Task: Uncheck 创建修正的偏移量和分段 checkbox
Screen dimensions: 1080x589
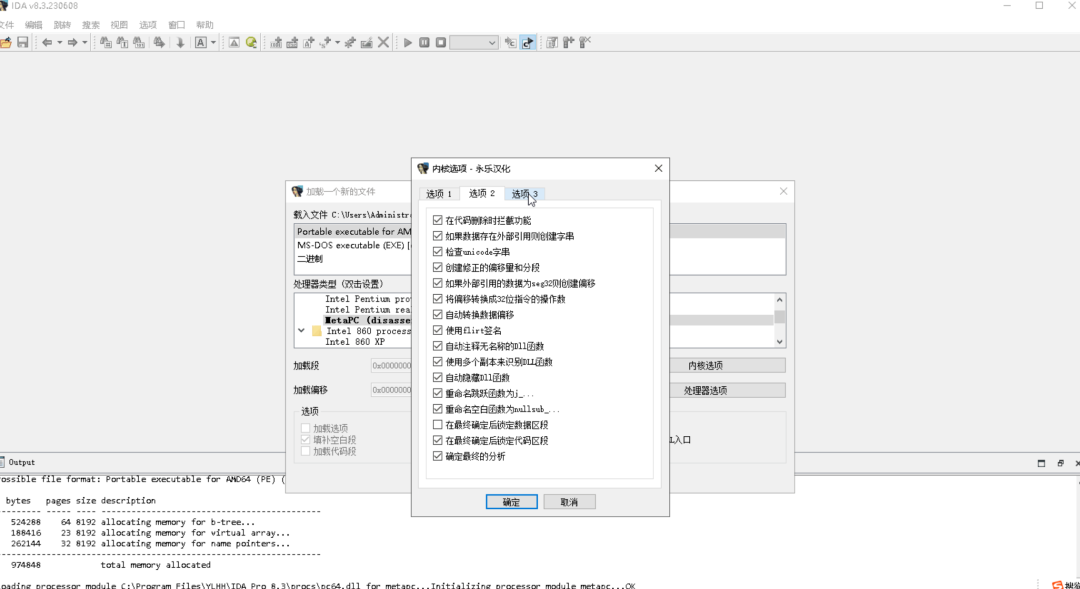Action: point(437,267)
